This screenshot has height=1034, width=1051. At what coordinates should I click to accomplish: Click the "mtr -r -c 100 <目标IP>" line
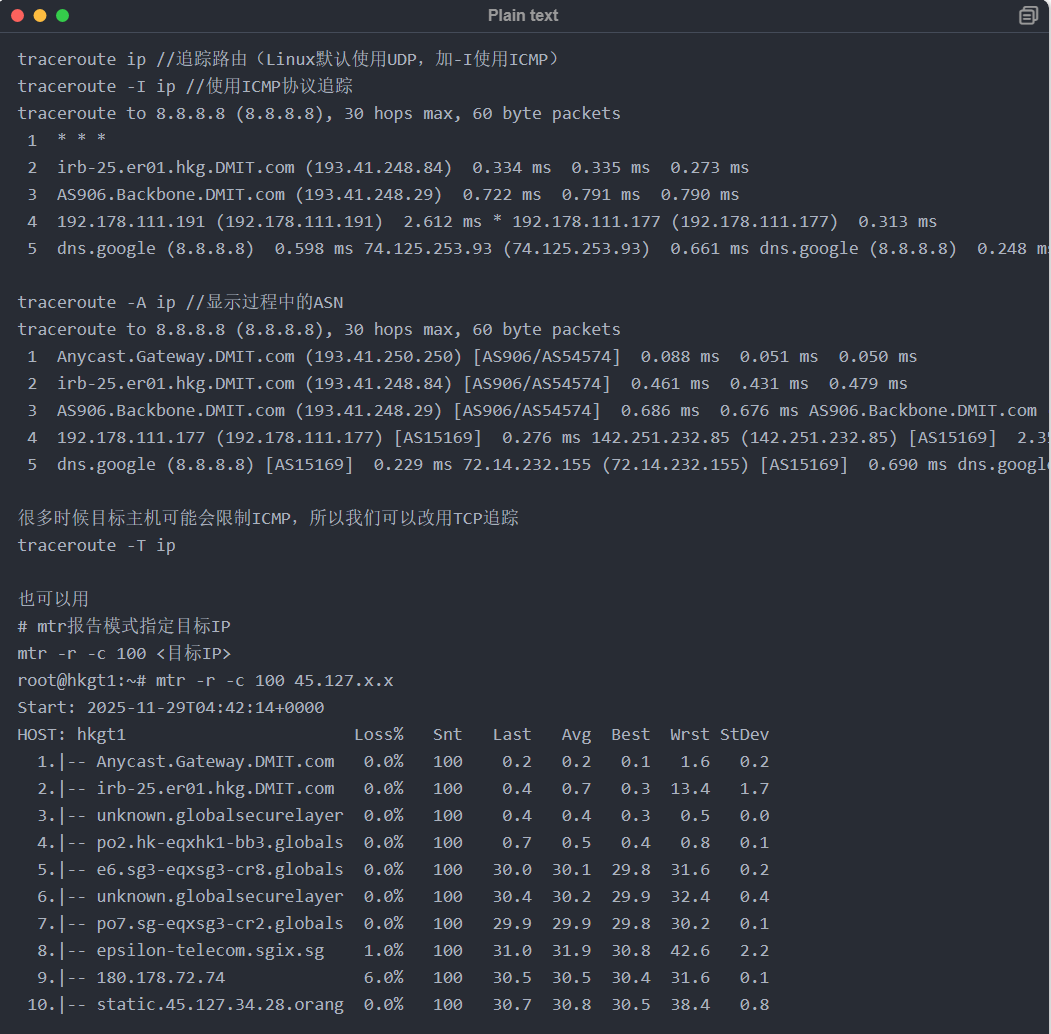tap(124, 653)
